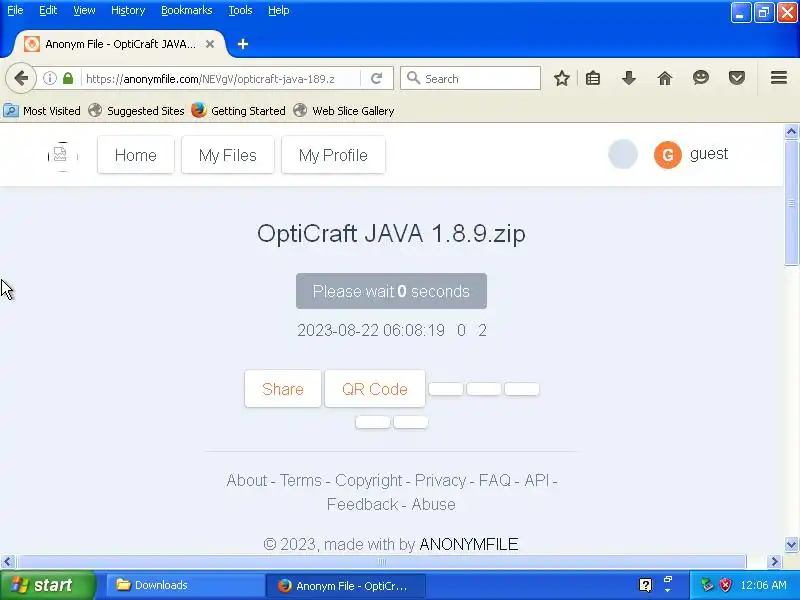Viewport: 800px width, 600px height.
Task: Open the API footer link
Action: [x=537, y=480]
